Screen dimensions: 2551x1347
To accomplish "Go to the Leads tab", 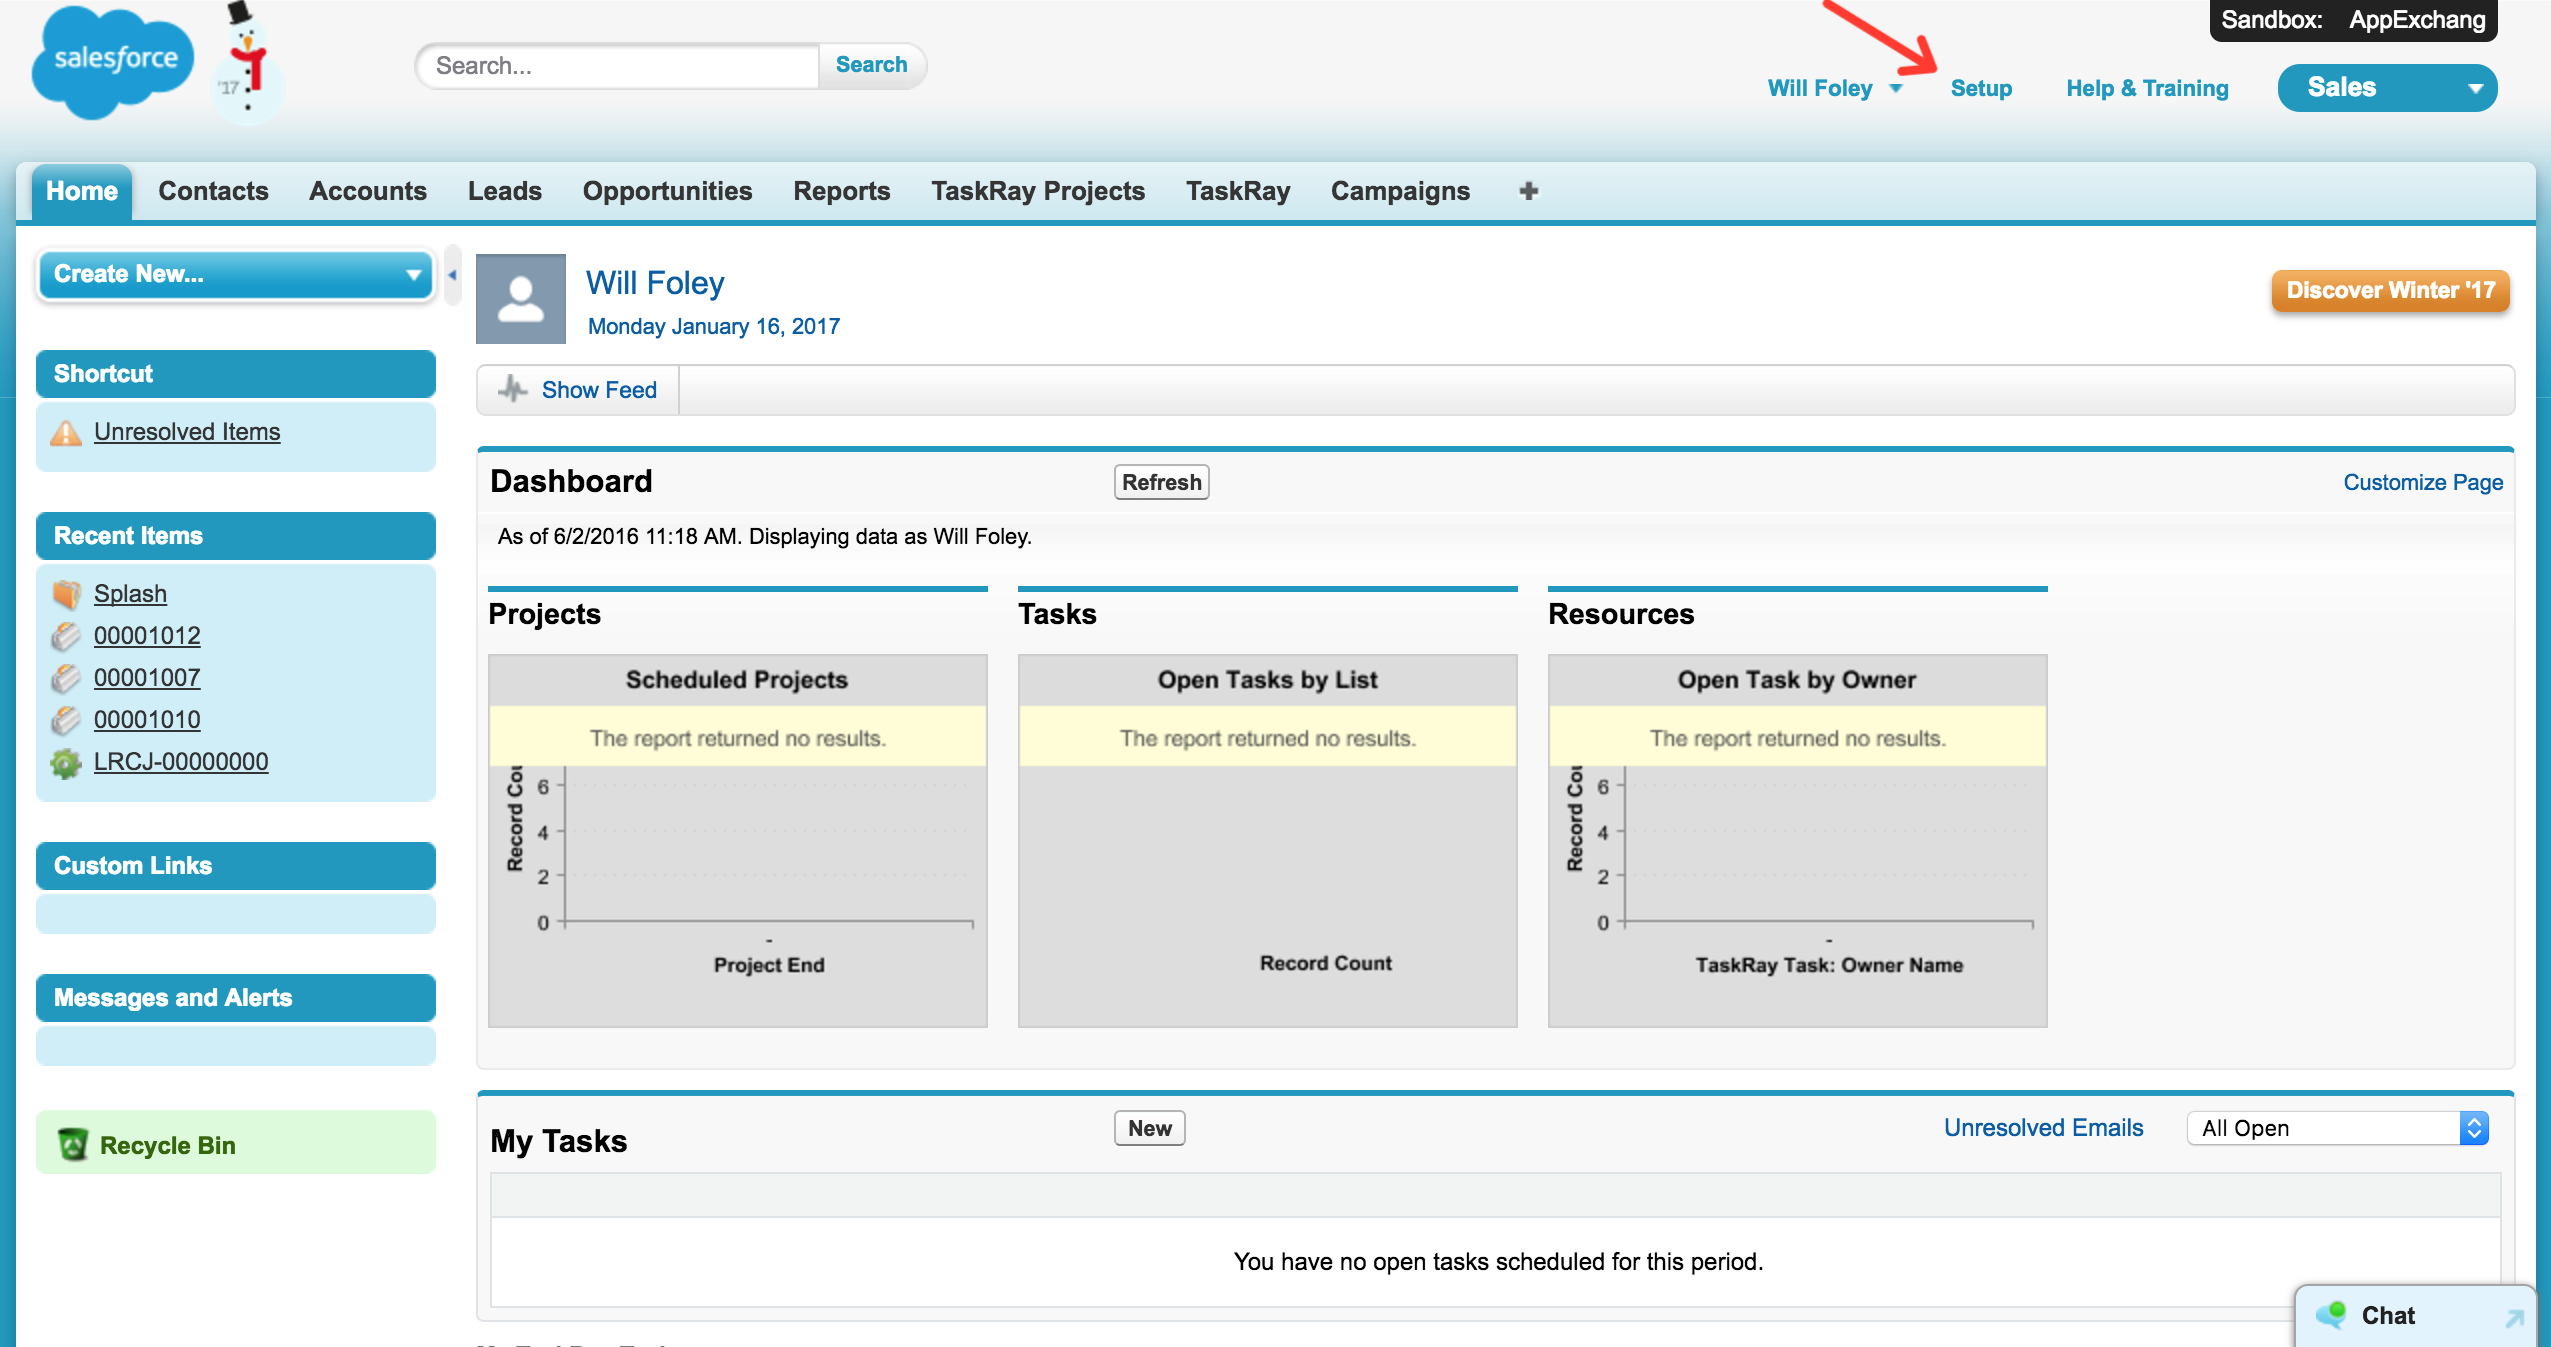I will (505, 191).
